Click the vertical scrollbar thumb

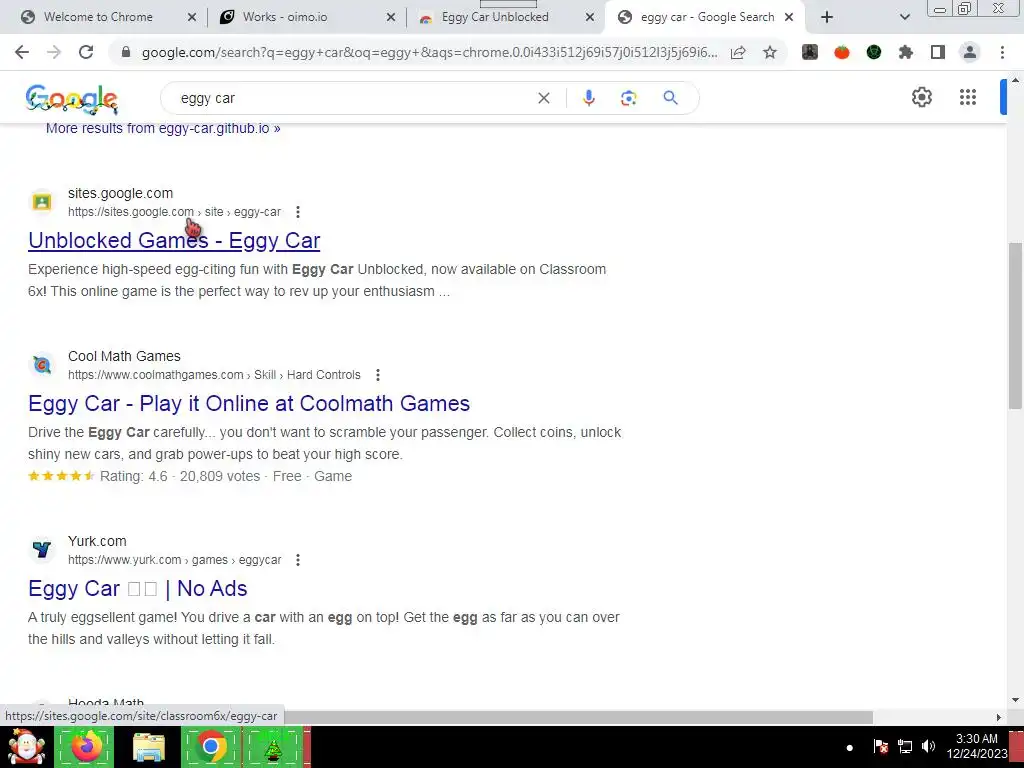tap(1015, 325)
